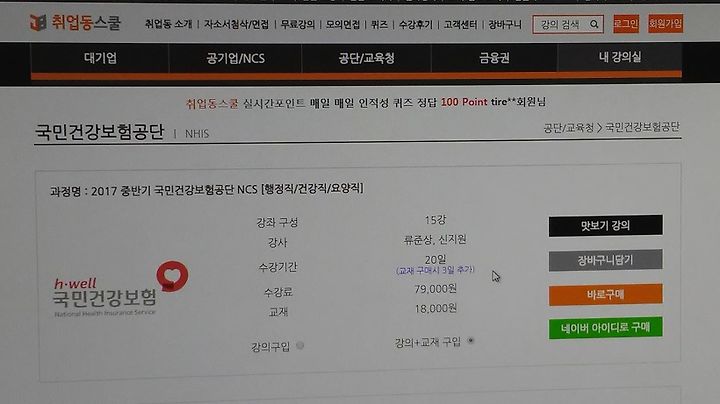The height and width of the screenshot is (404, 720).
Task: Open the 취업동 소개 menu
Action: [x=169, y=24]
